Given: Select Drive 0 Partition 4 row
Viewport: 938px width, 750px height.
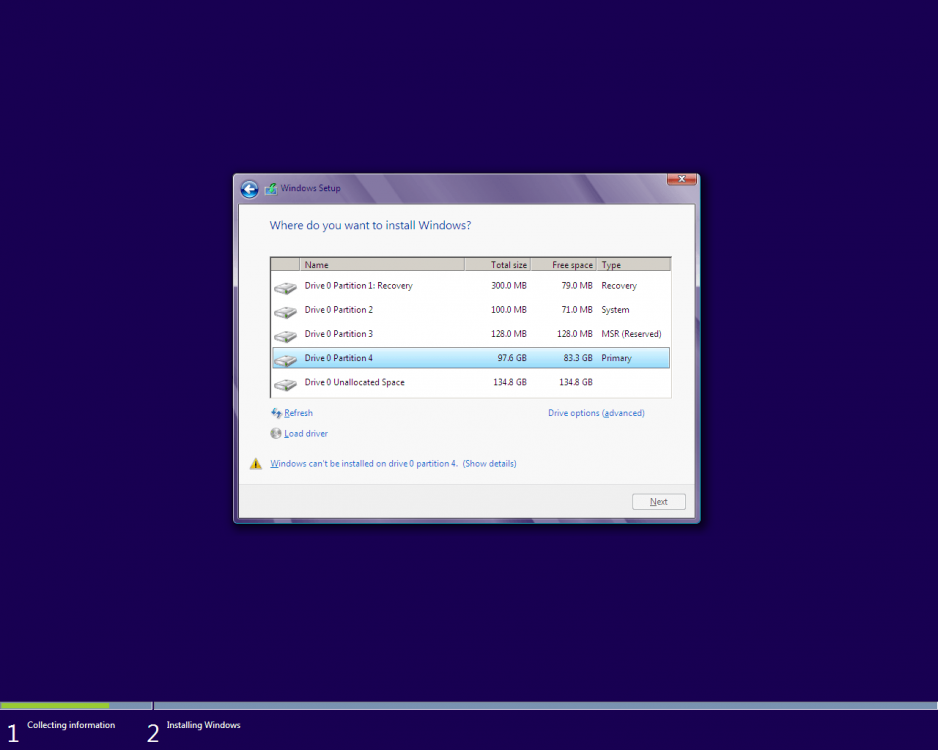Looking at the screenshot, I should click(471, 358).
